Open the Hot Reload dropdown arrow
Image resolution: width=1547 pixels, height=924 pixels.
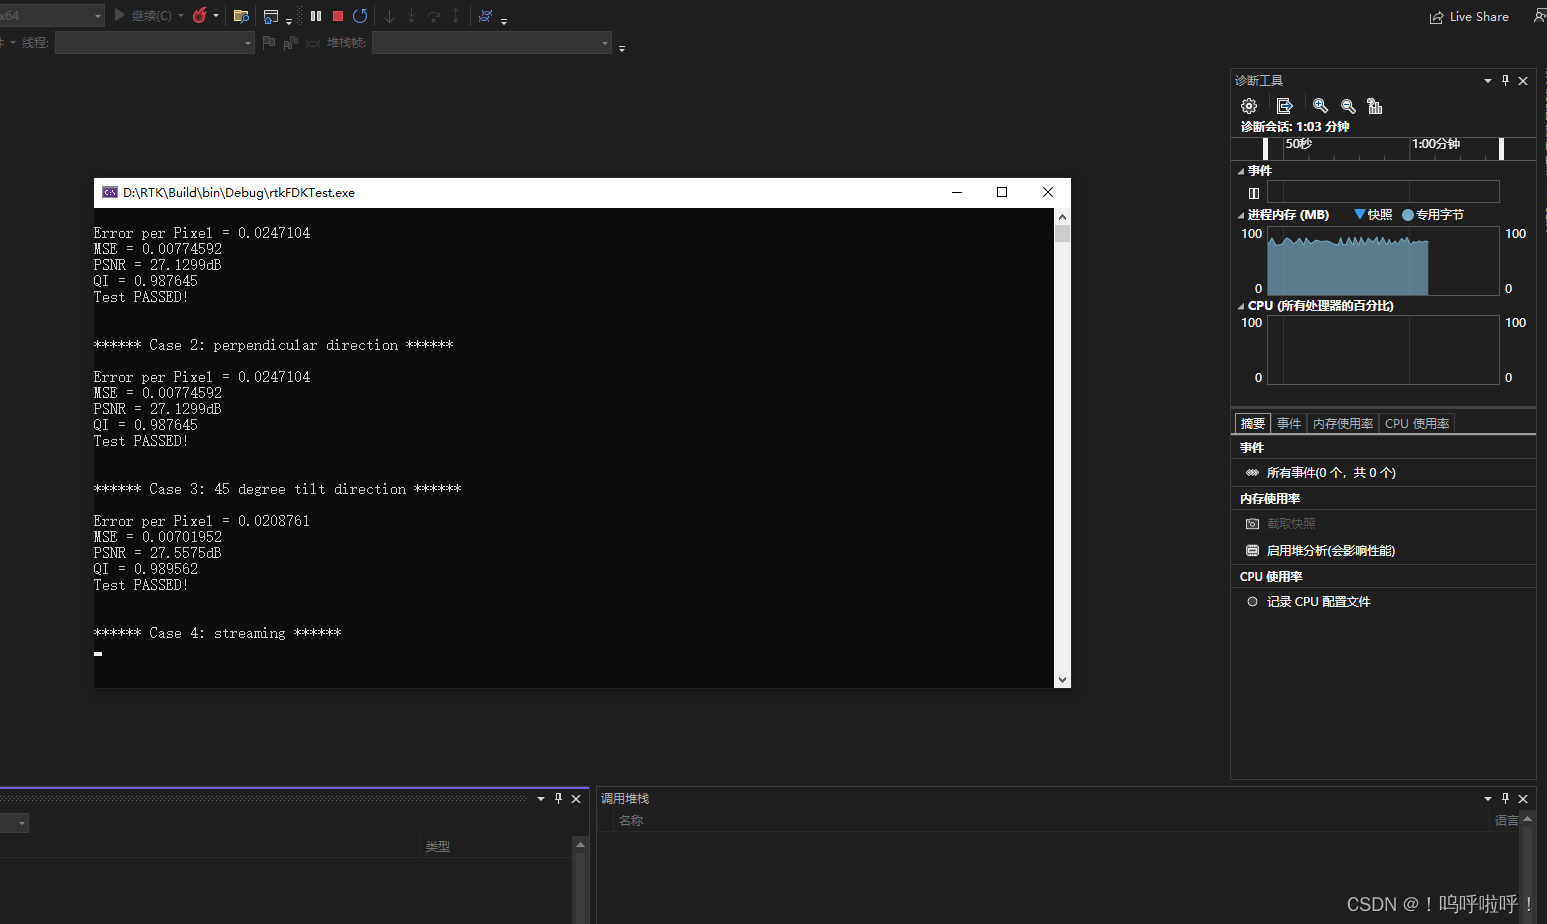(x=216, y=16)
